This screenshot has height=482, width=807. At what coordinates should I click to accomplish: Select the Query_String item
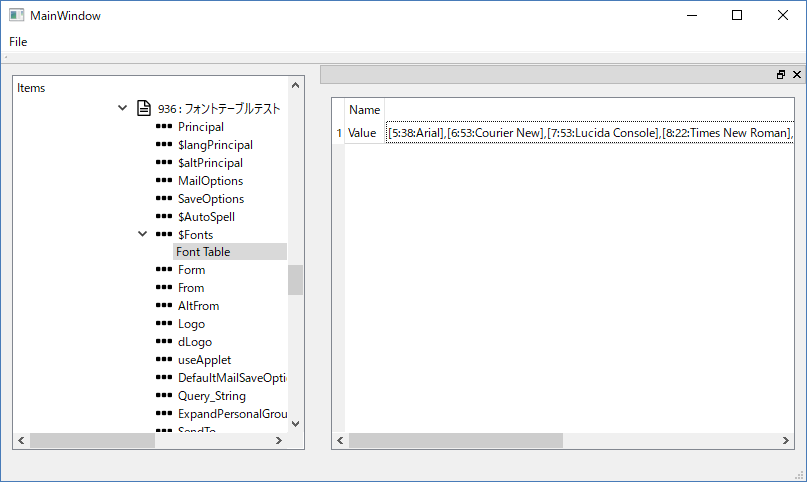(212, 396)
